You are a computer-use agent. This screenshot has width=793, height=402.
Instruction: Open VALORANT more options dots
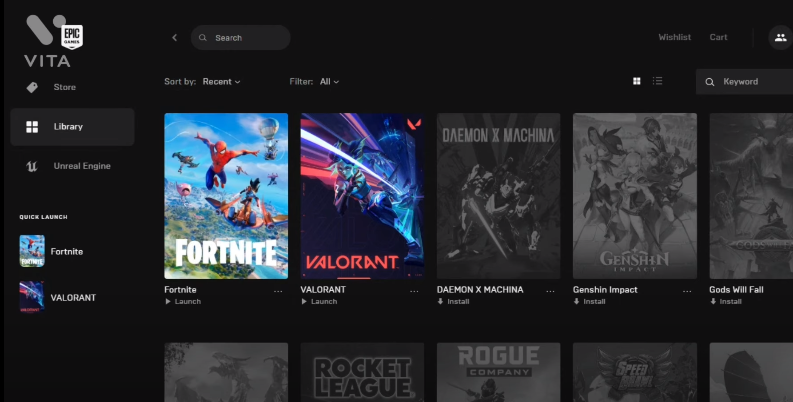pos(414,291)
